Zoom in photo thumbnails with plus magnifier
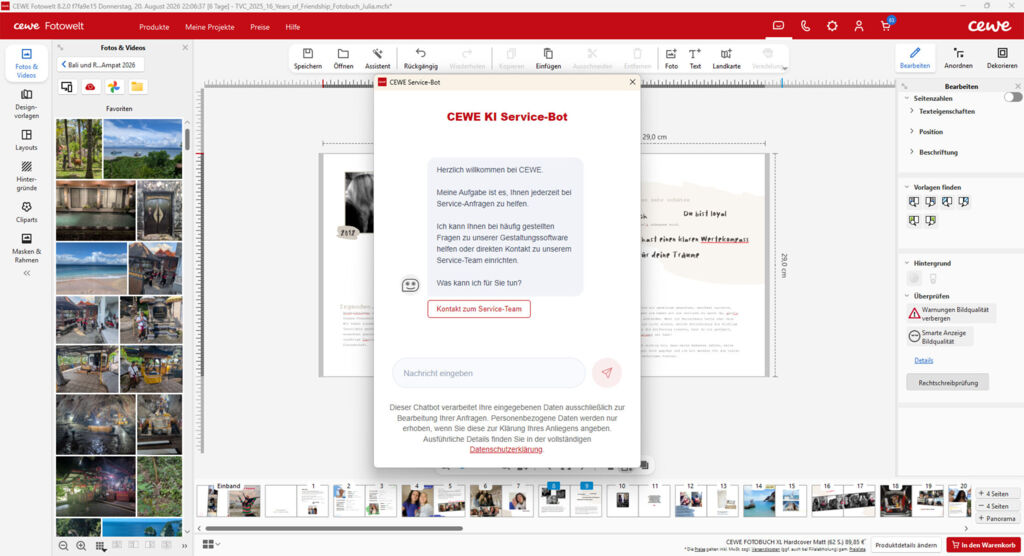The width and height of the screenshot is (1024, 556). point(81,546)
